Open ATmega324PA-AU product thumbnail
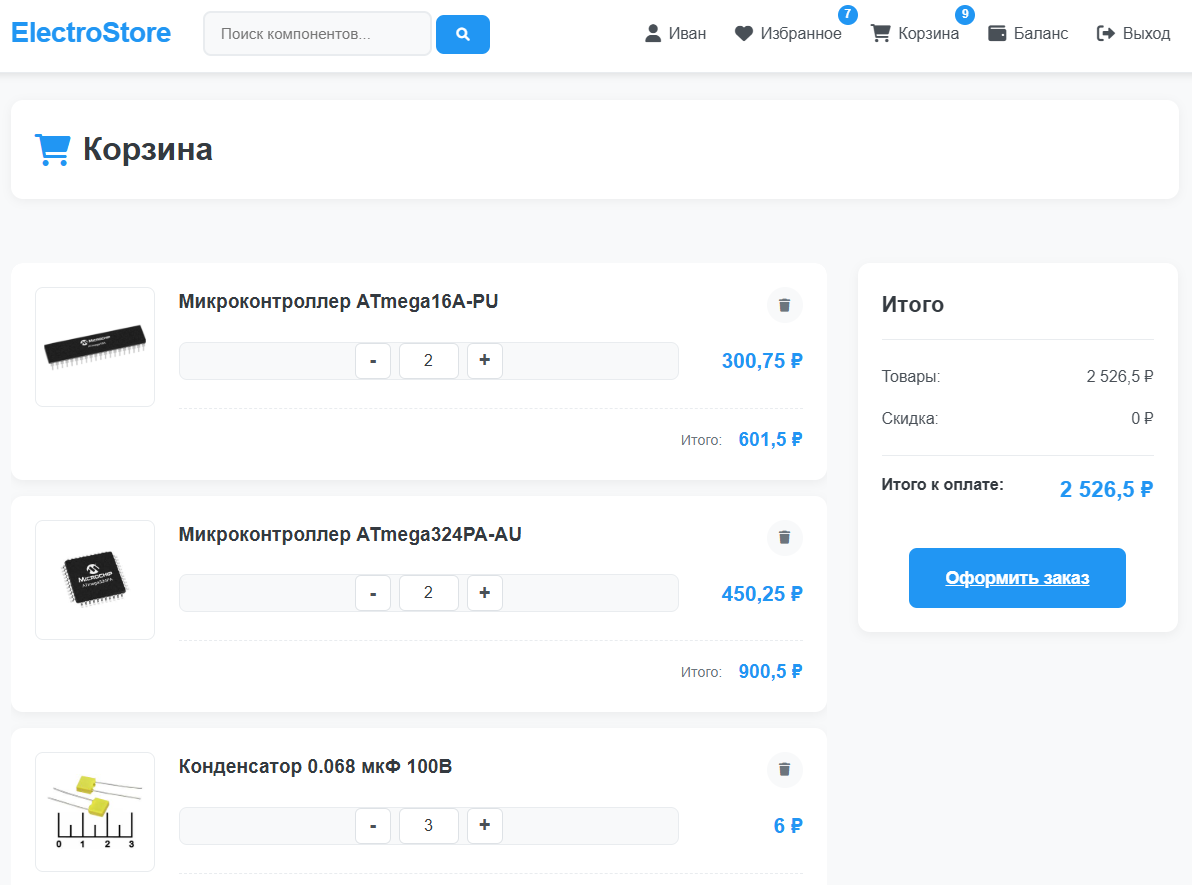The width and height of the screenshot is (1192, 885). (95, 579)
